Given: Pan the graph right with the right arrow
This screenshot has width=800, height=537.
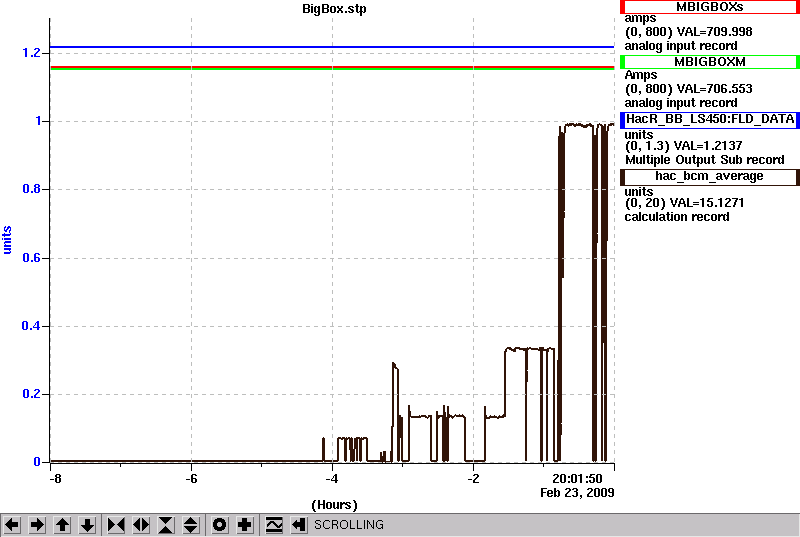Looking at the screenshot, I should (x=37, y=525).
